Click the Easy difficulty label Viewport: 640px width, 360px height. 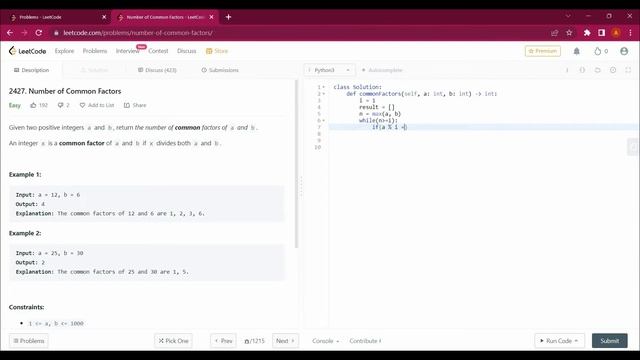click(x=15, y=105)
